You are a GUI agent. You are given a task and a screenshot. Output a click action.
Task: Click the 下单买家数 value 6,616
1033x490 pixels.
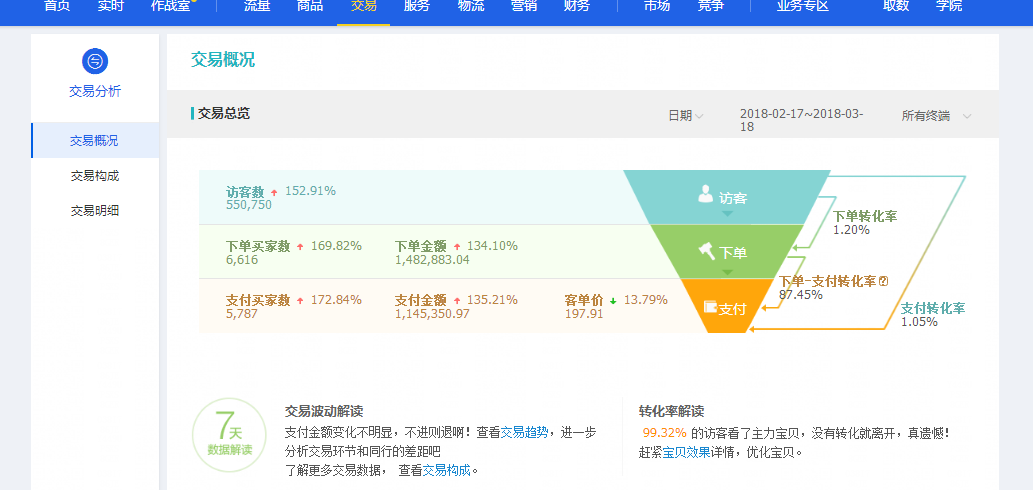[x=242, y=260]
